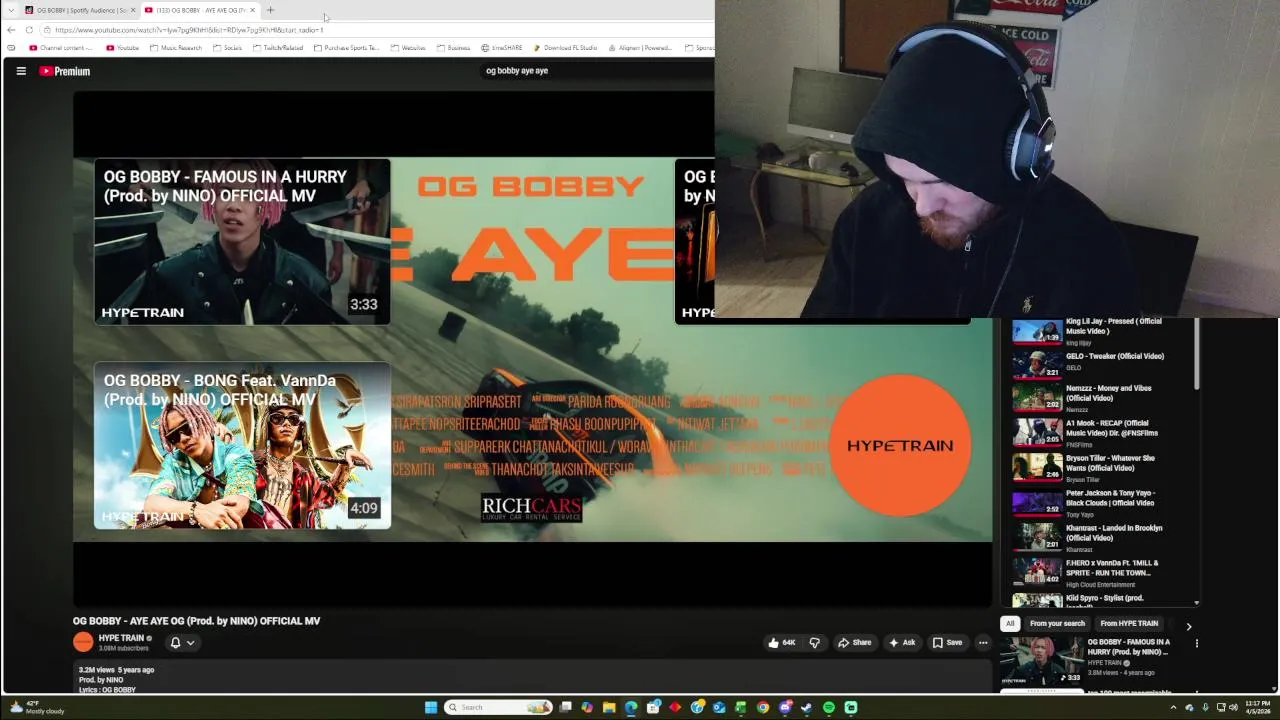Screen dimensions: 1280x720
Task: Click the playlist panel scrollbar
Action: [x=1196, y=355]
